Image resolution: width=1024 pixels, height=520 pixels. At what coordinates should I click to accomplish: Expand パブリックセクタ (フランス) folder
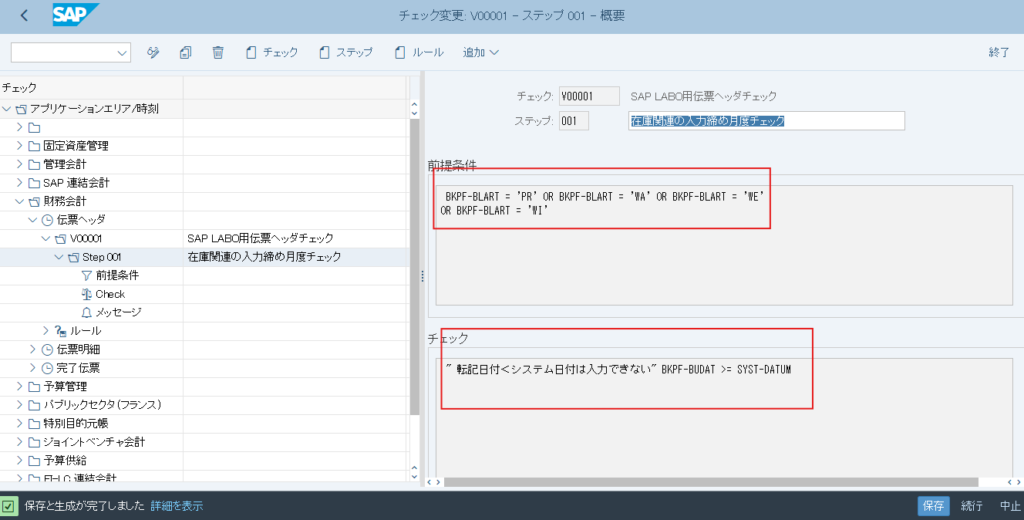20,404
